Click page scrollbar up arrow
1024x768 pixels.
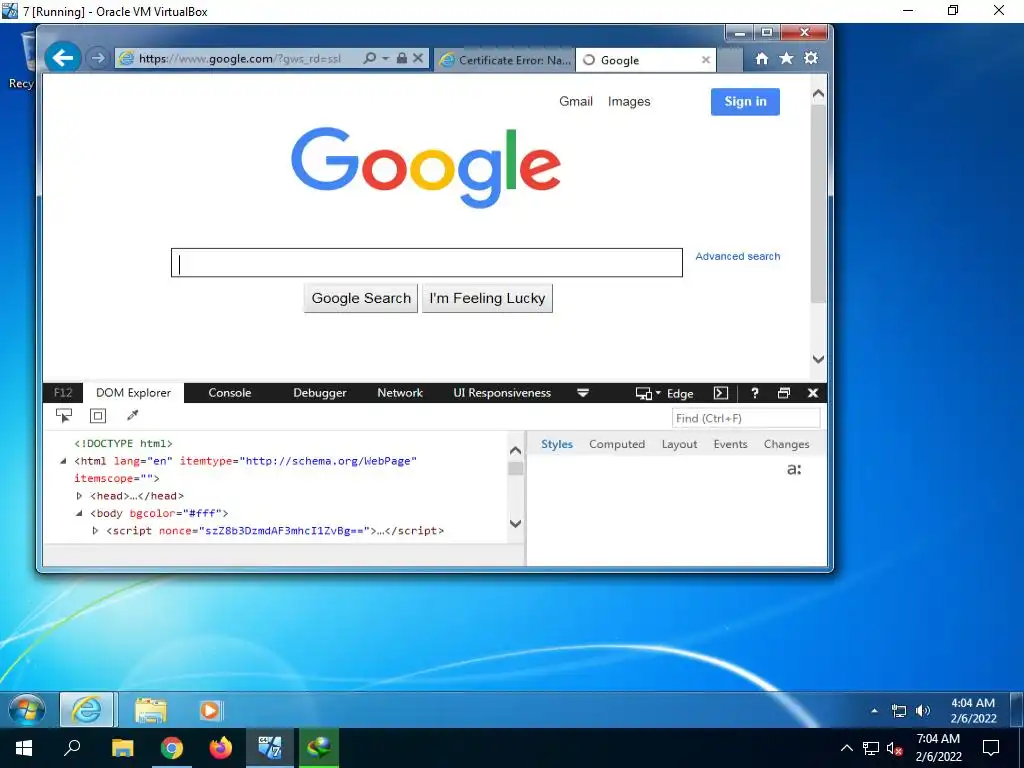[x=818, y=94]
